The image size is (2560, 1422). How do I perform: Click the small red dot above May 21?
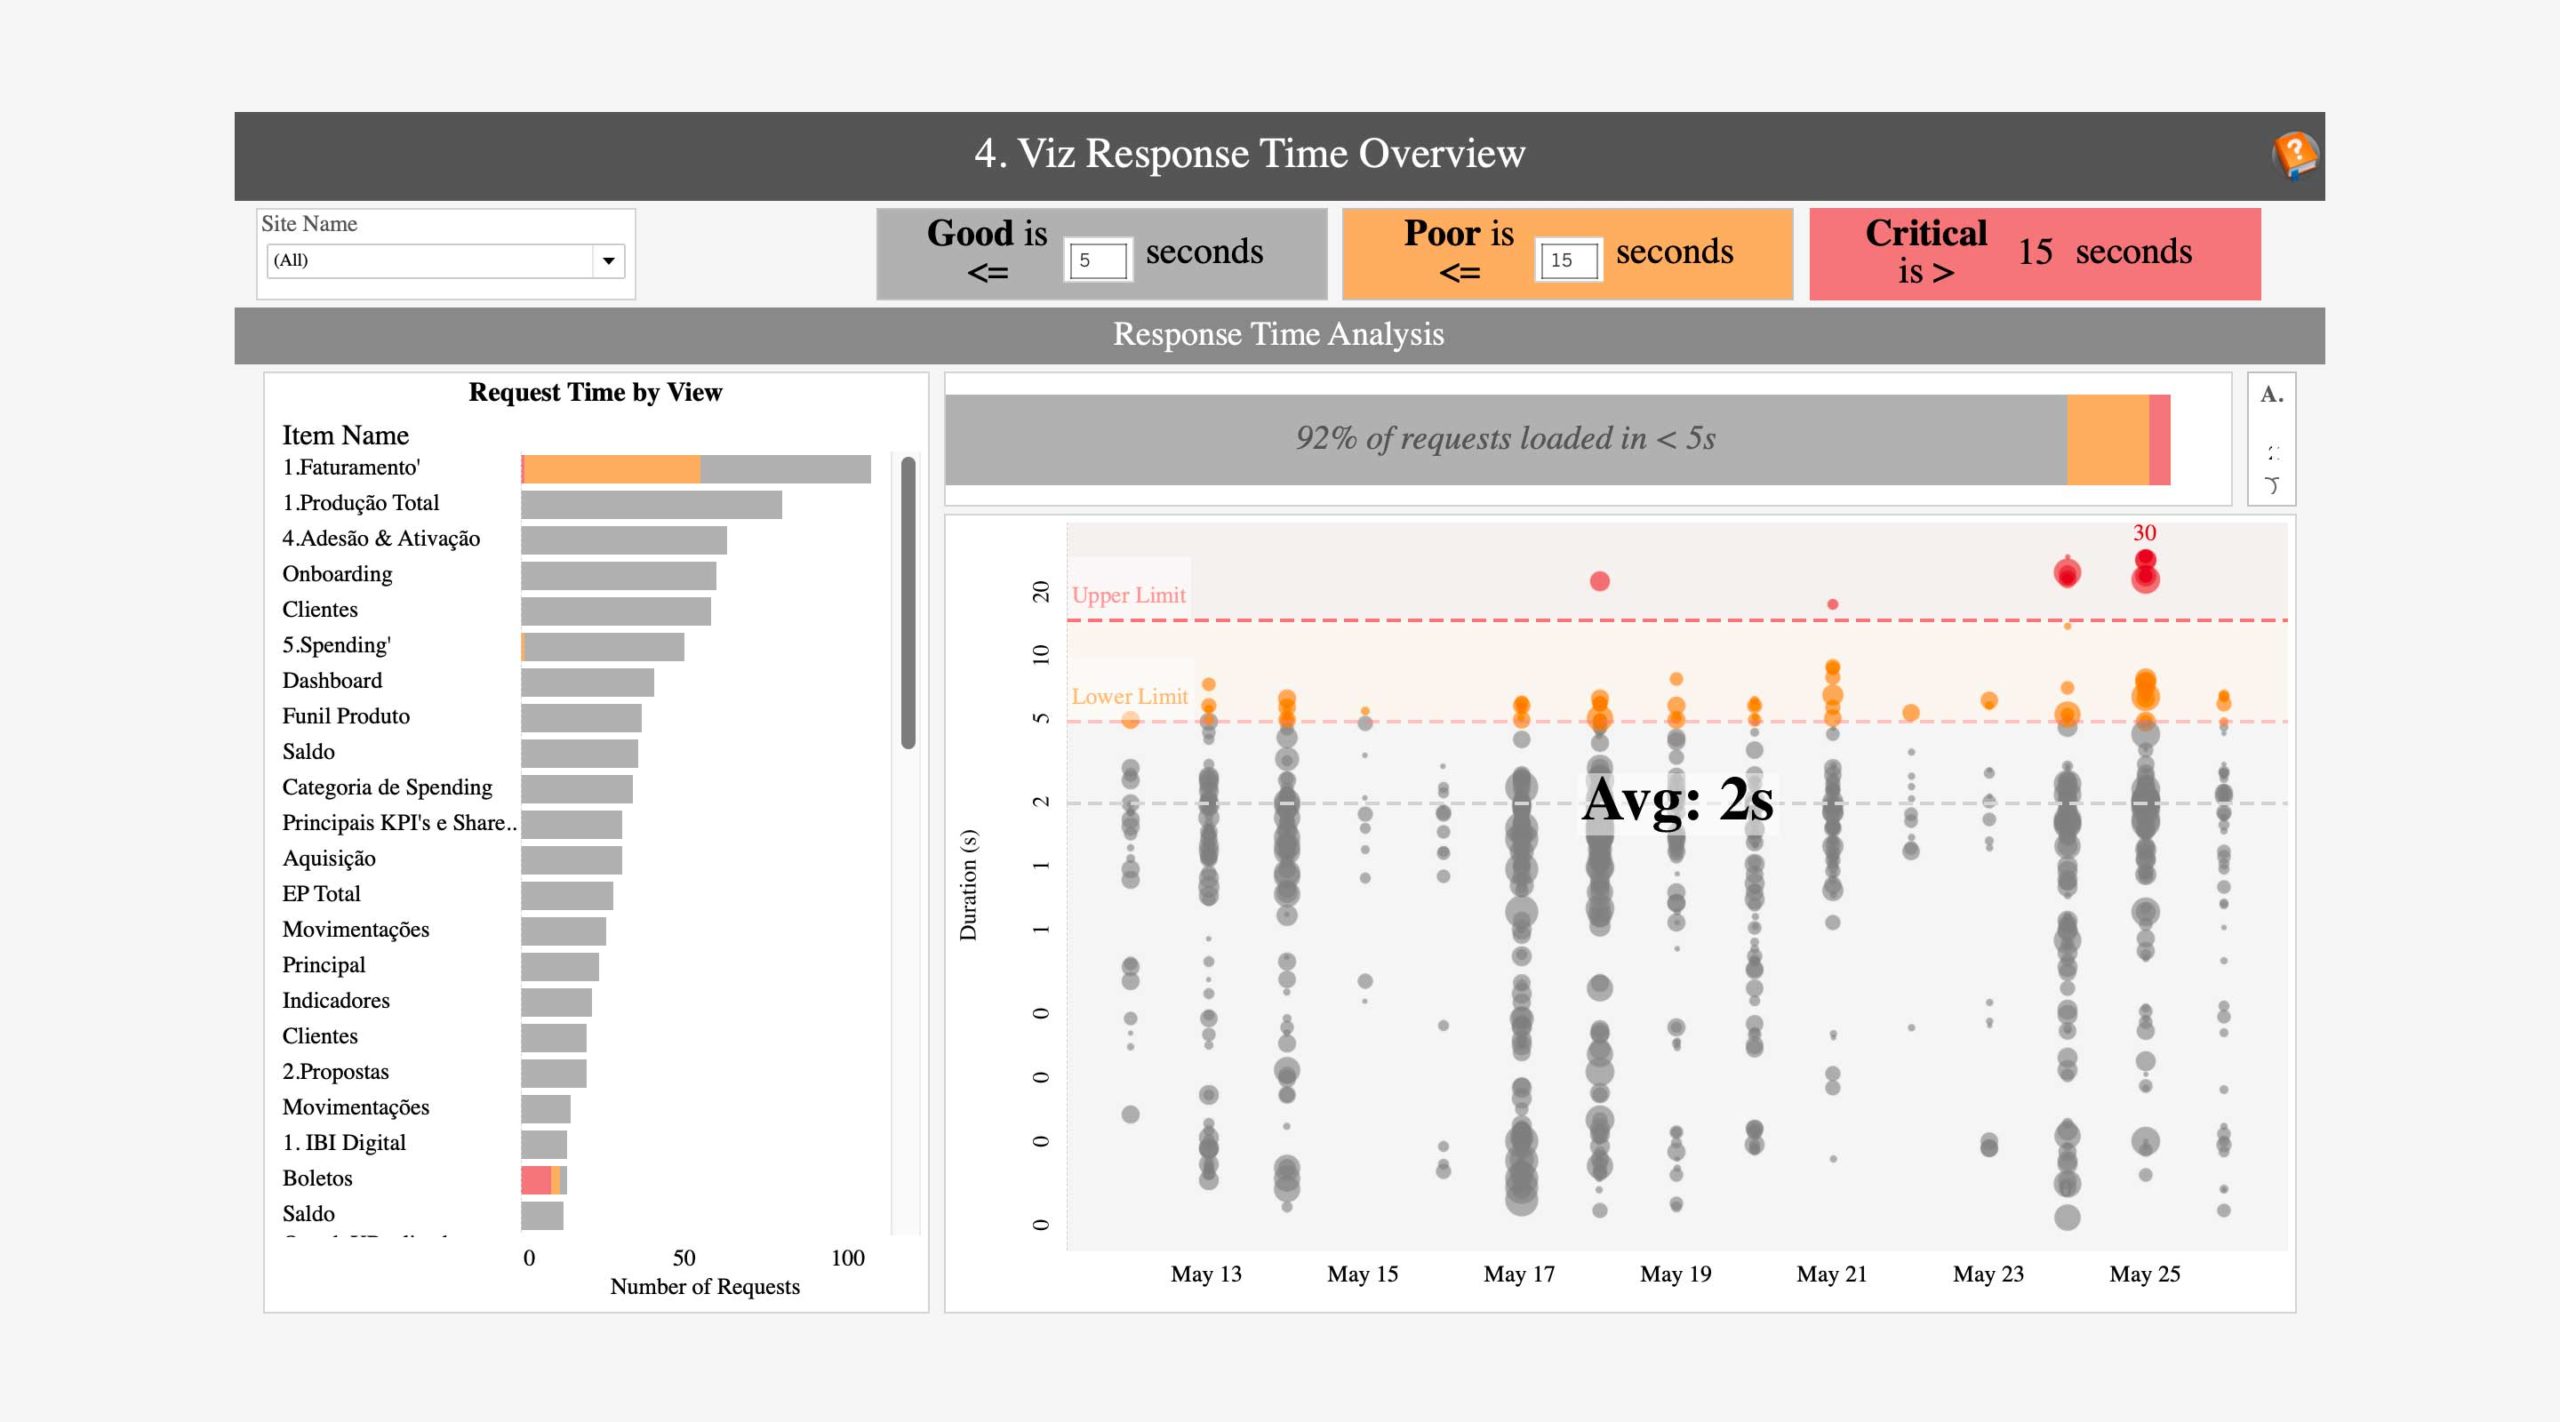pos(1833,604)
